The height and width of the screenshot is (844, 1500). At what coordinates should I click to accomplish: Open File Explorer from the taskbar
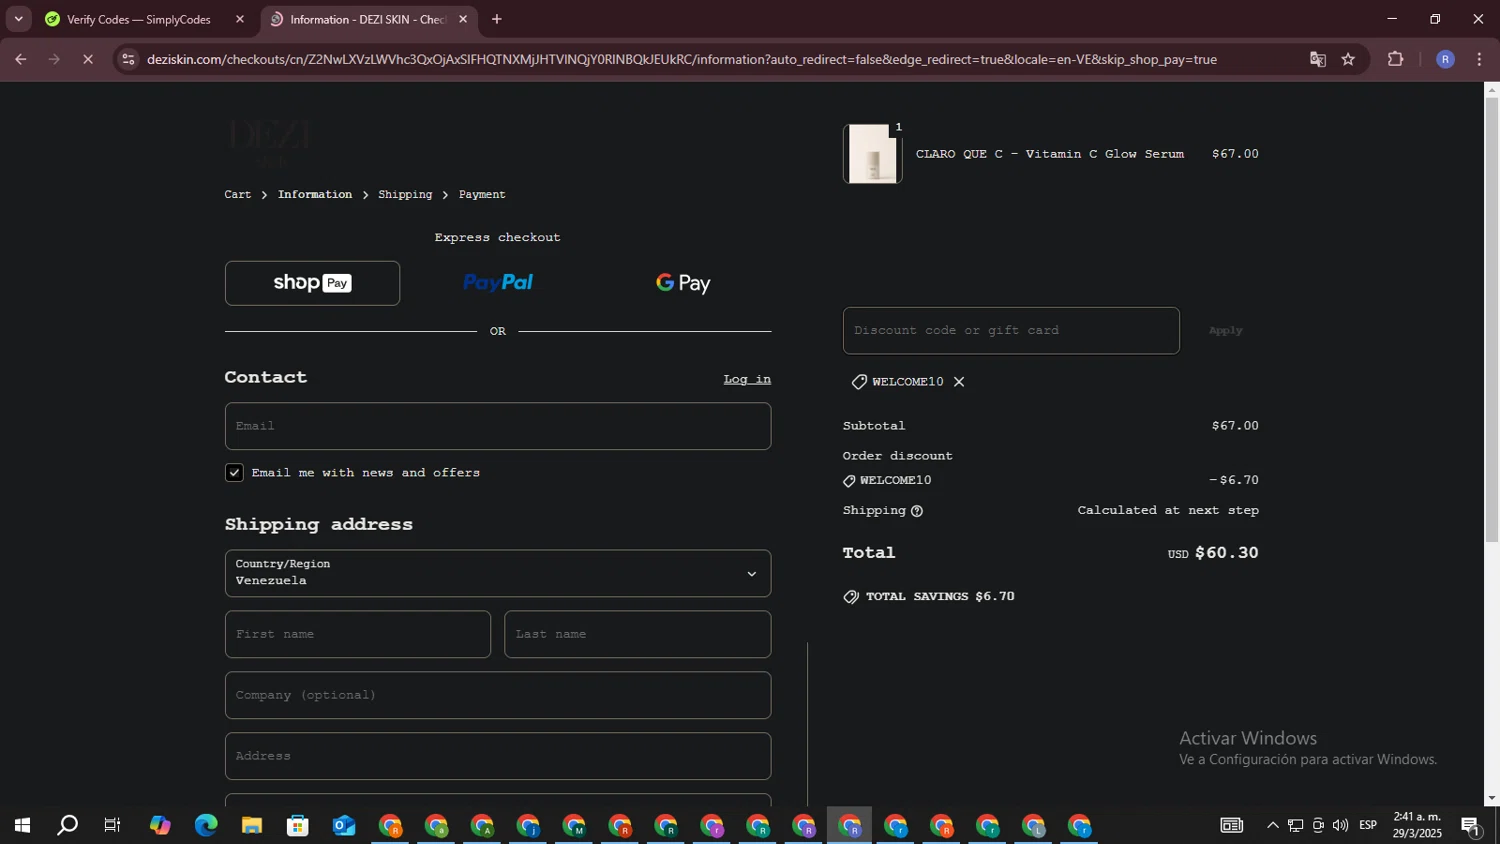(x=252, y=825)
